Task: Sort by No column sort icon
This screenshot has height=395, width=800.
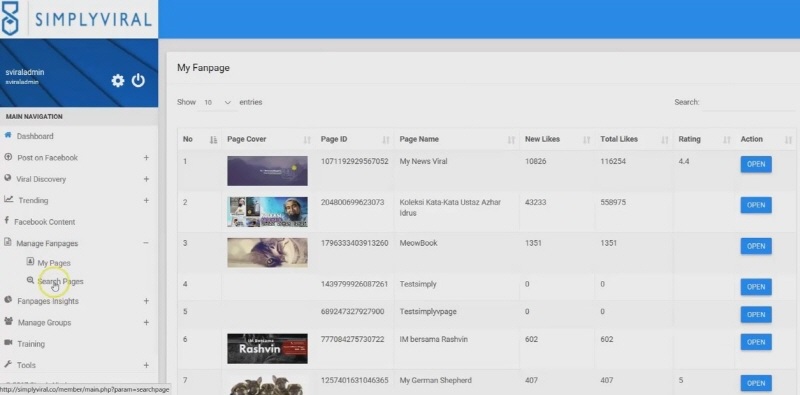Action: click(x=213, y=139)
